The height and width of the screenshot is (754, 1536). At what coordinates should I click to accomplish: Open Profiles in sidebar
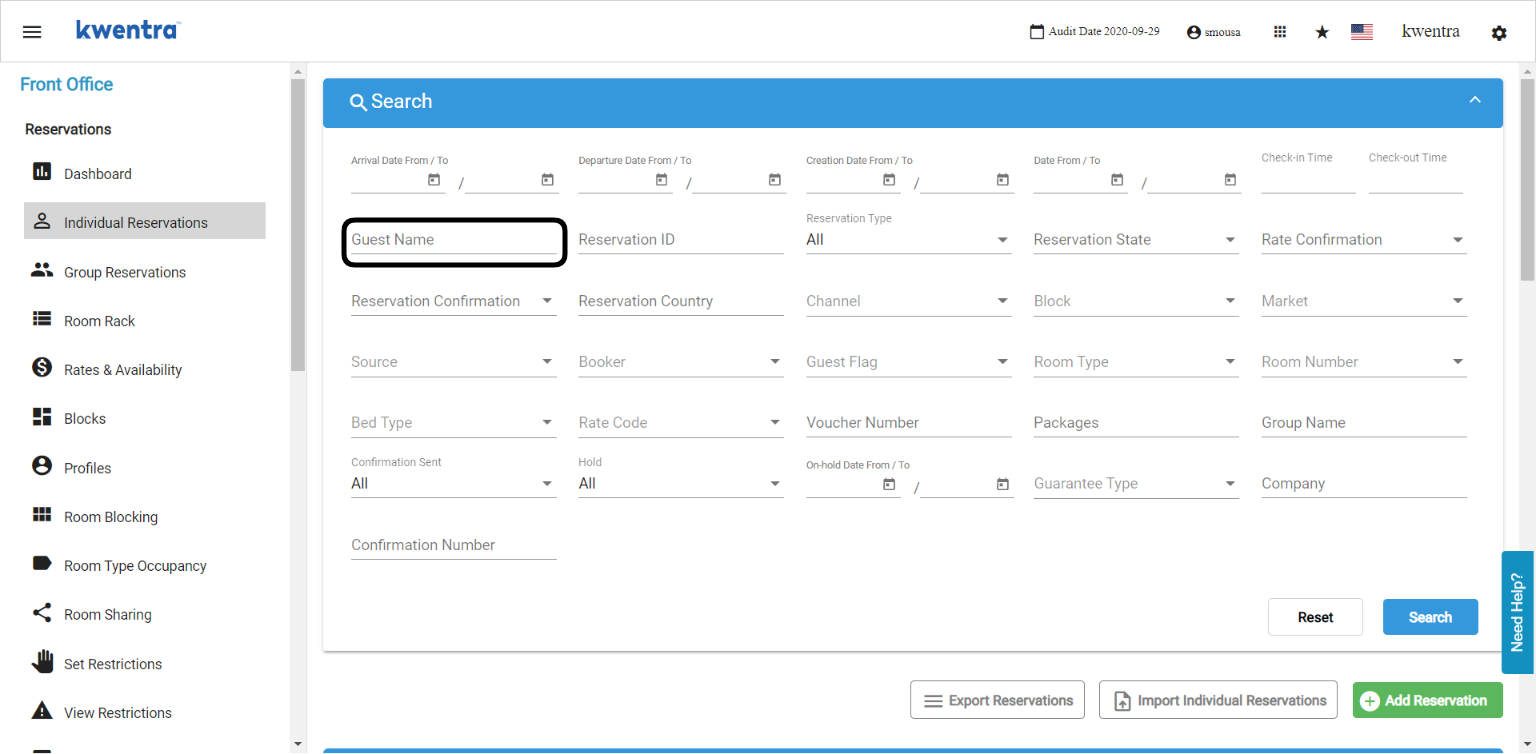pos(145,467)
